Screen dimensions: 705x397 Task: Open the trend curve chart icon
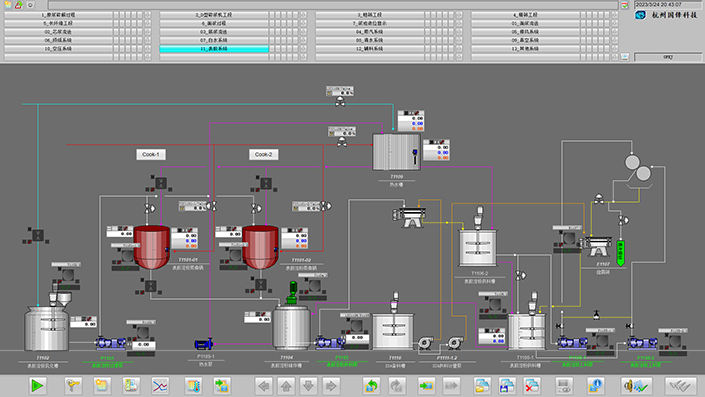click(160, 385)
